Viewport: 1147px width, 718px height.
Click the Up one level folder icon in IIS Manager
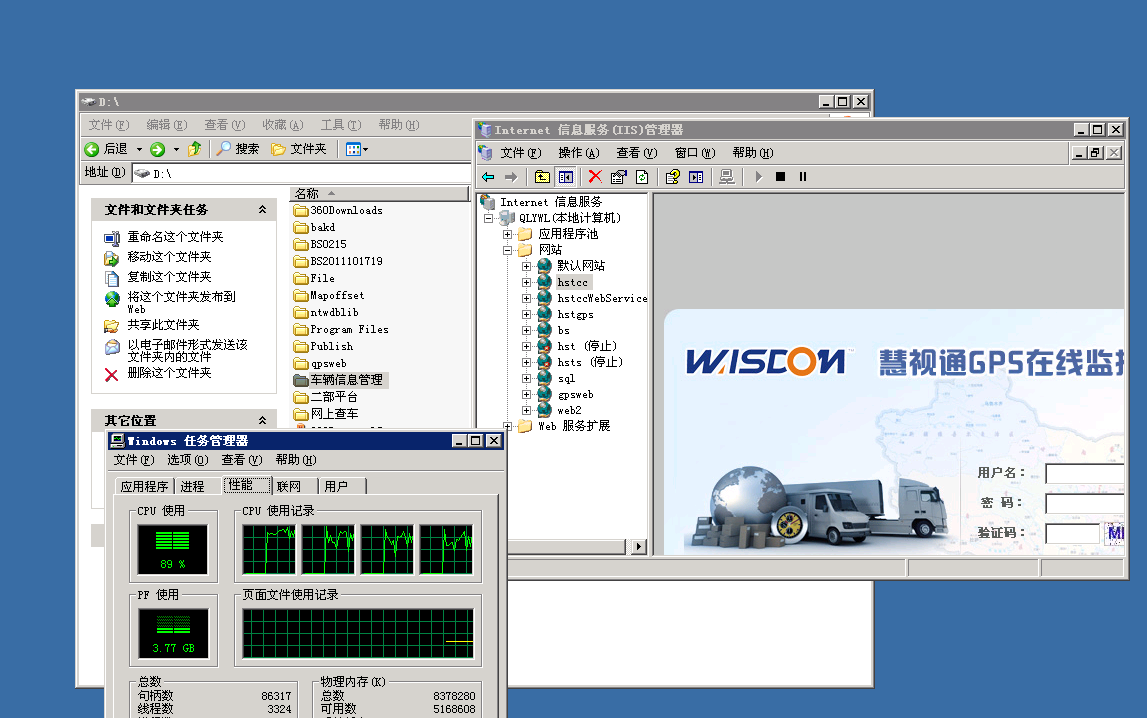[x=542, y=177]
